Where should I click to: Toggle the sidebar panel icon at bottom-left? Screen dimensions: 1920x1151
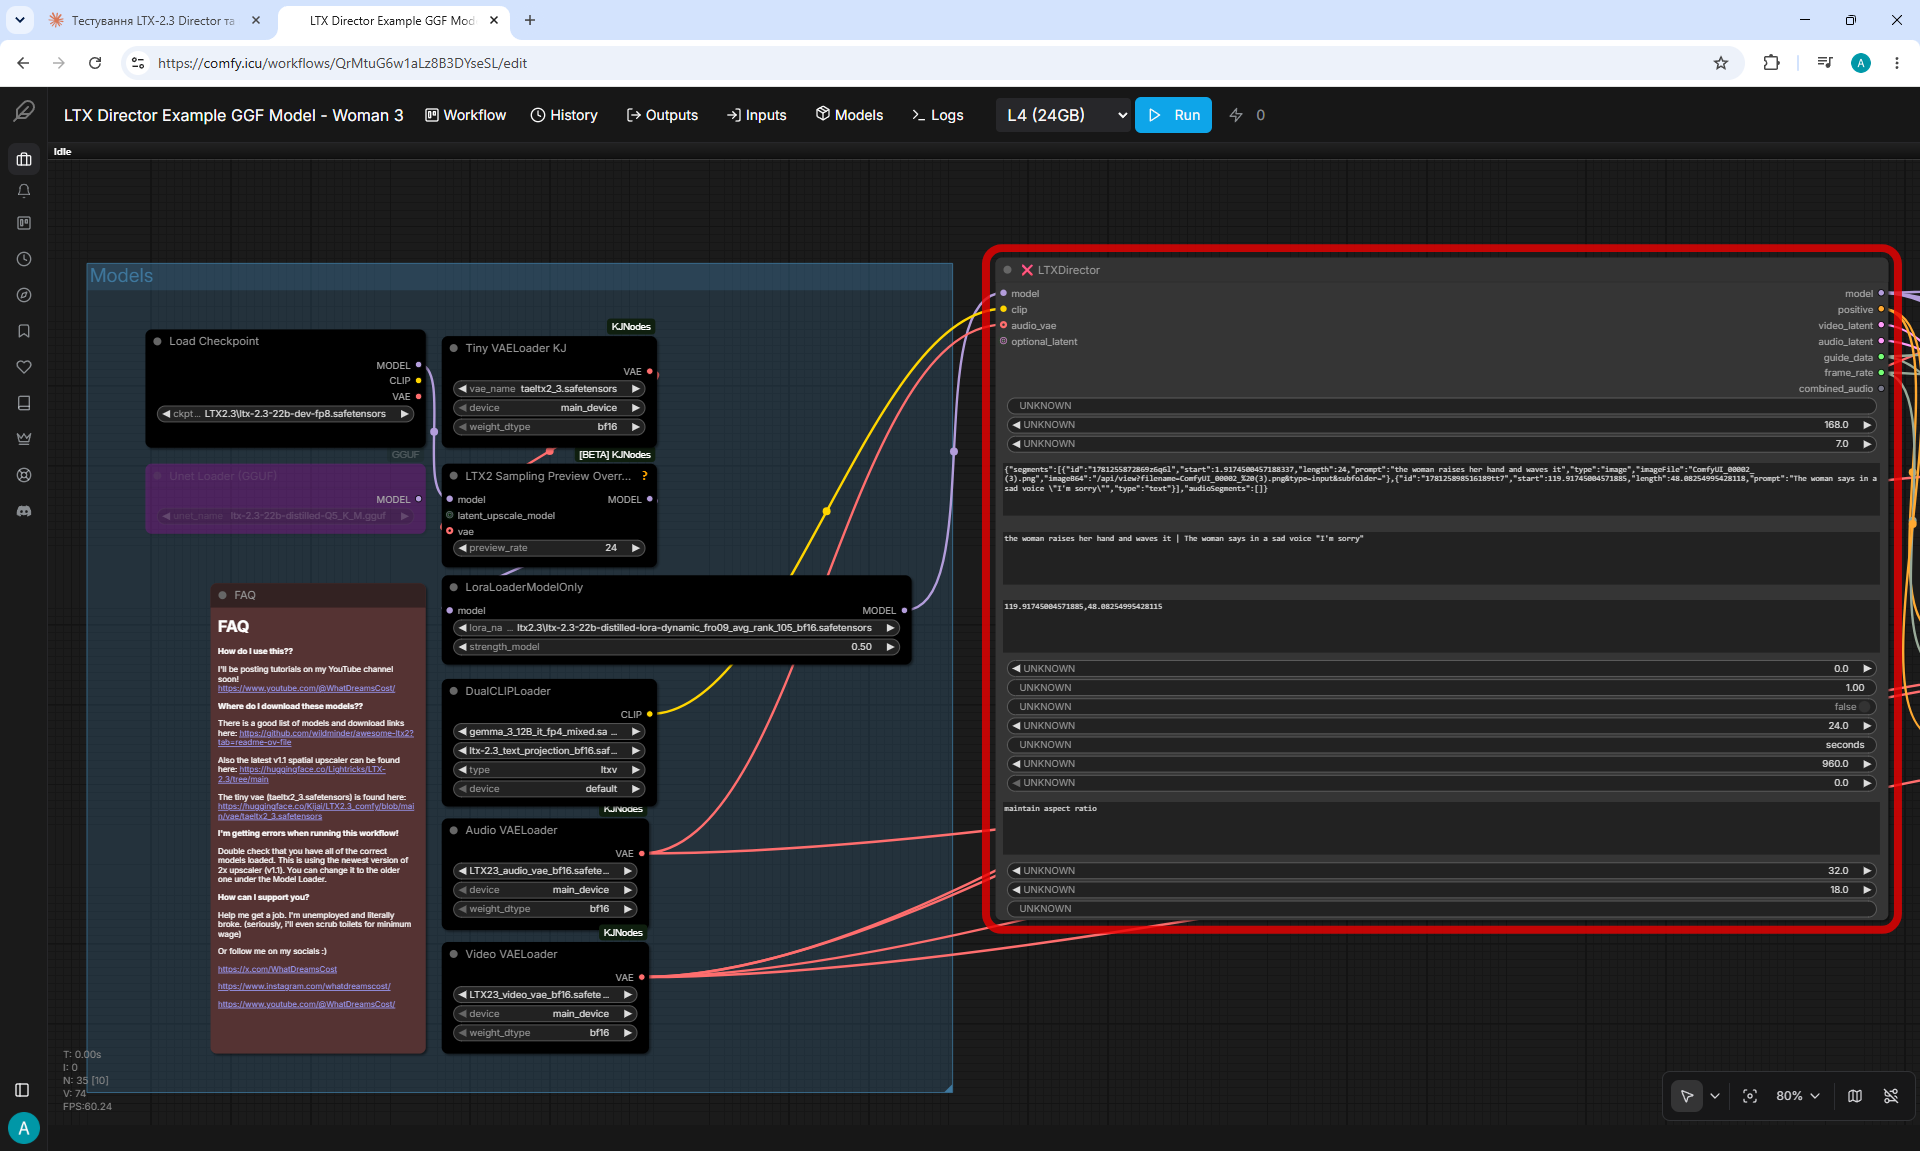[x=22, y=1090]
